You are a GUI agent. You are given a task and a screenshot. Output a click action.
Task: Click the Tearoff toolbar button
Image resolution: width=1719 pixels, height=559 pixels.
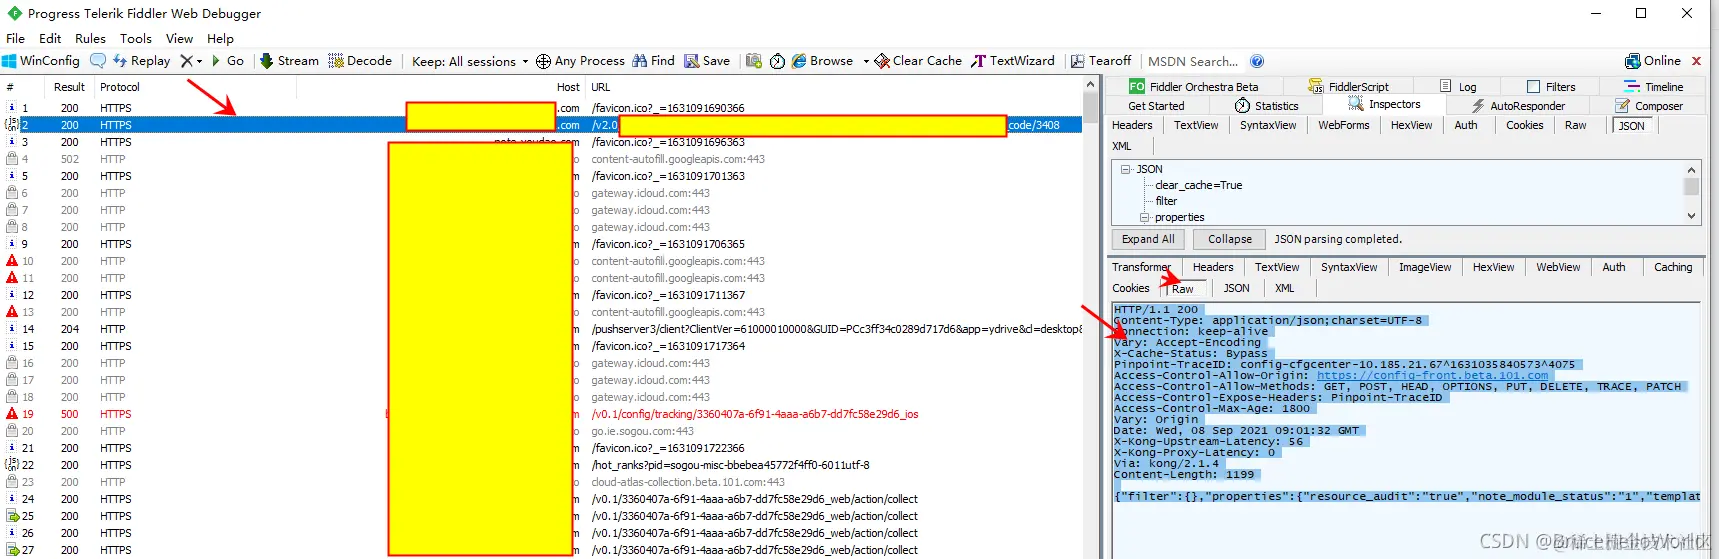pyautogui.click(x=1101, y=61)
